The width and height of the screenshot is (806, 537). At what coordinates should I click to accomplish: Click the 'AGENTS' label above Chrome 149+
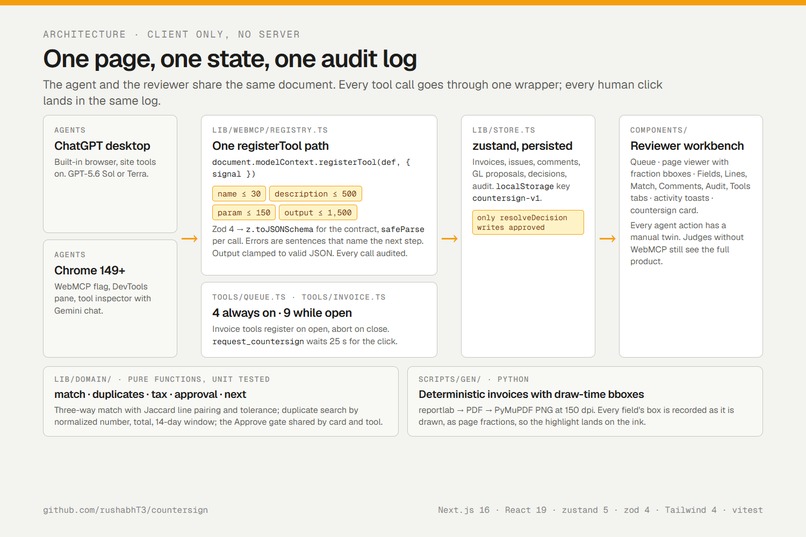click(x=70, y=254)
